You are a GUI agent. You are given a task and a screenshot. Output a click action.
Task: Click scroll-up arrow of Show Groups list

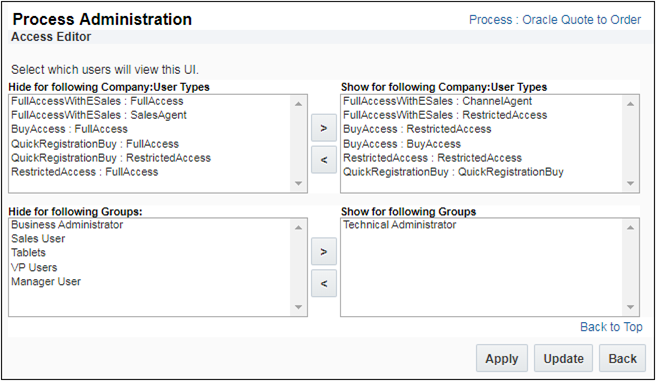coord(630,228)
